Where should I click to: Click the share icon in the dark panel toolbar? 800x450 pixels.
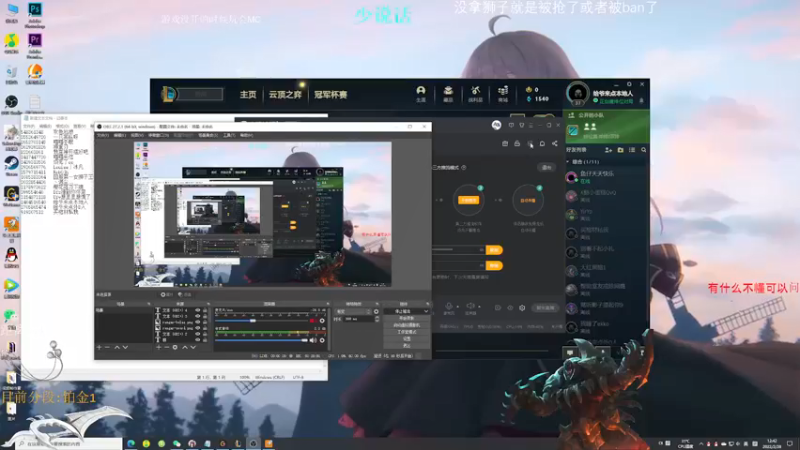coord(555,144)
